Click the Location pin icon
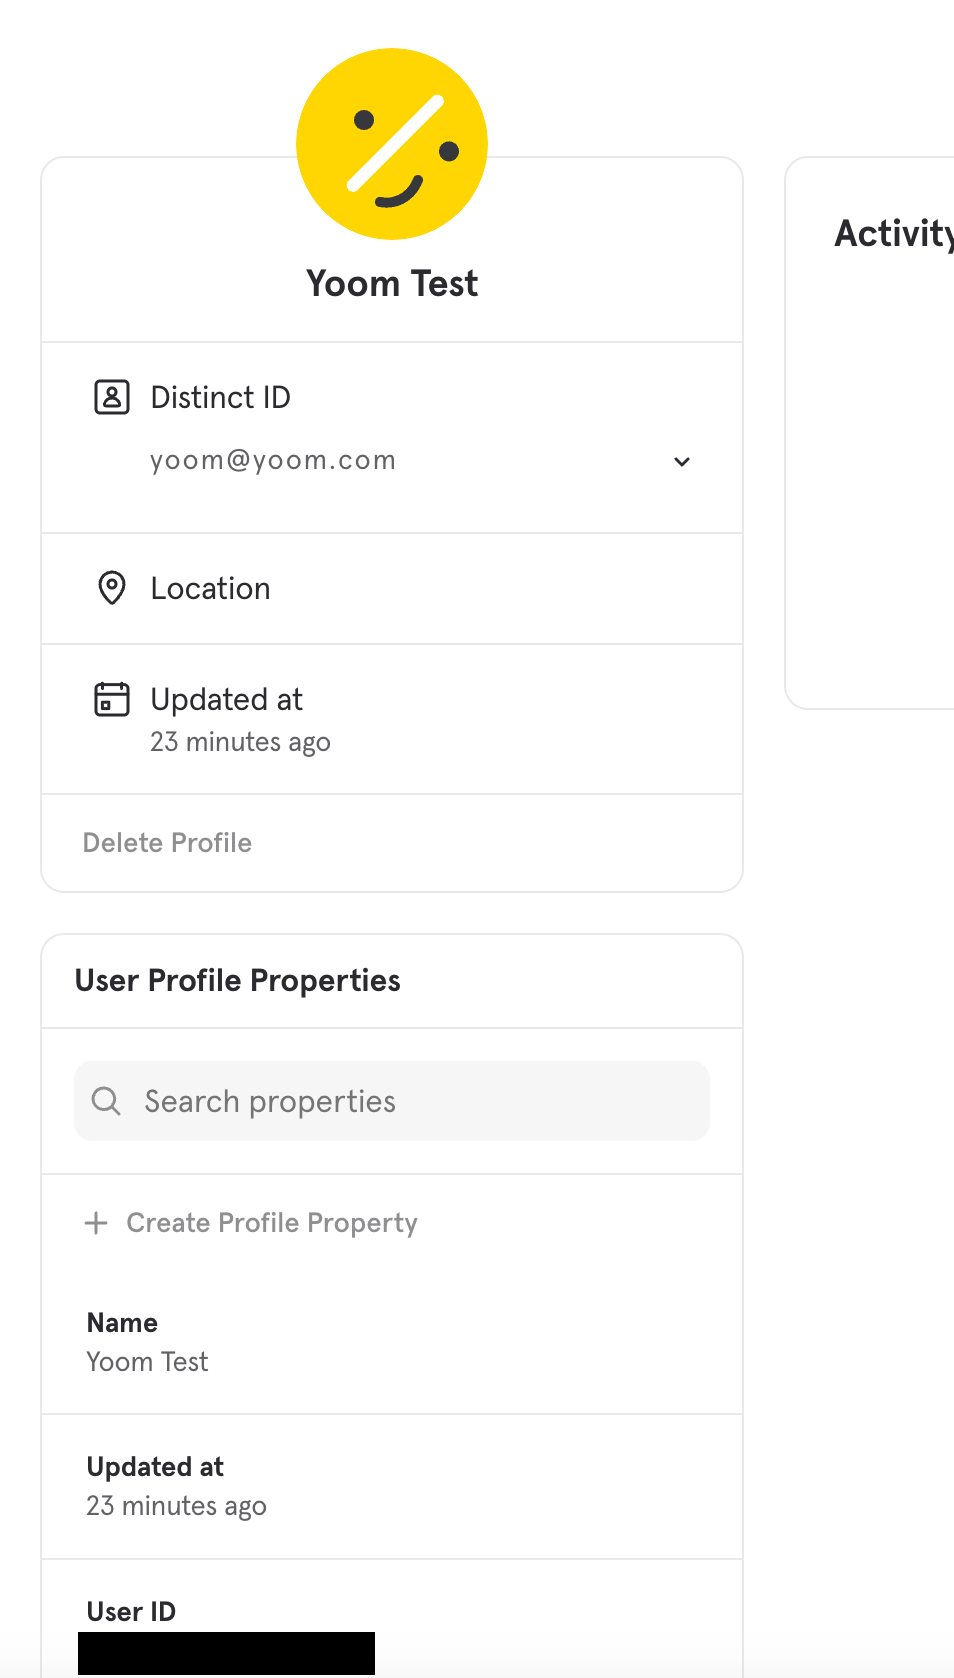This screenshot has width=954, height=1678. pos(112,588)
